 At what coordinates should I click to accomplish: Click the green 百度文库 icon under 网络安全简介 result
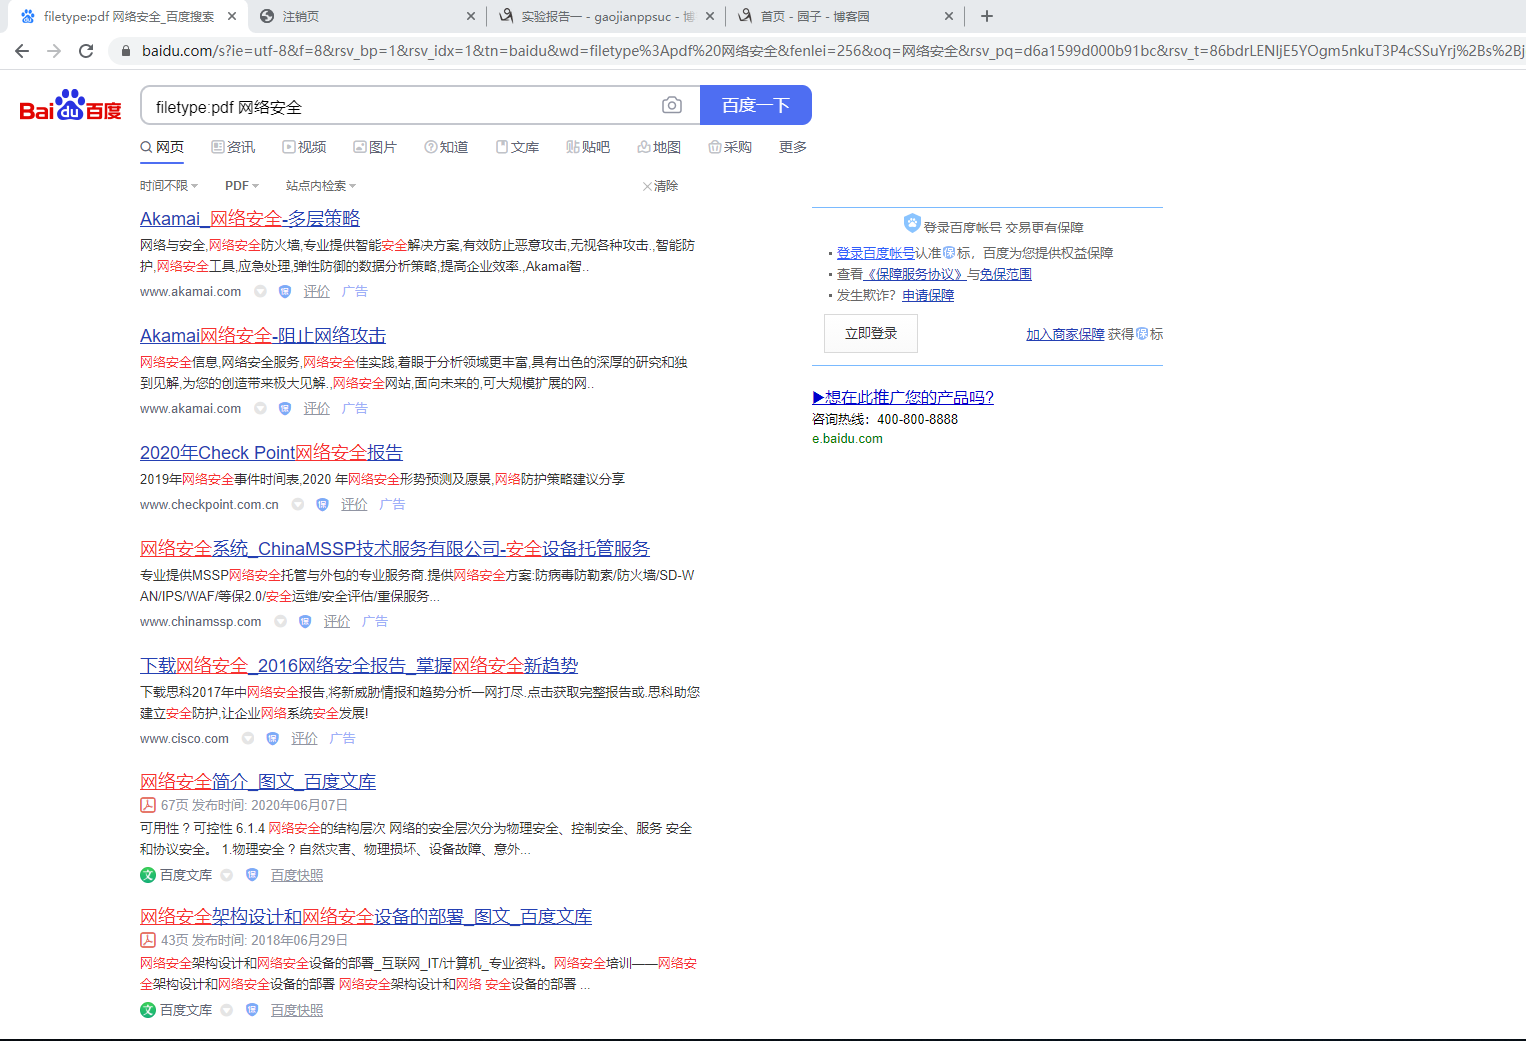tap(148, 875)
